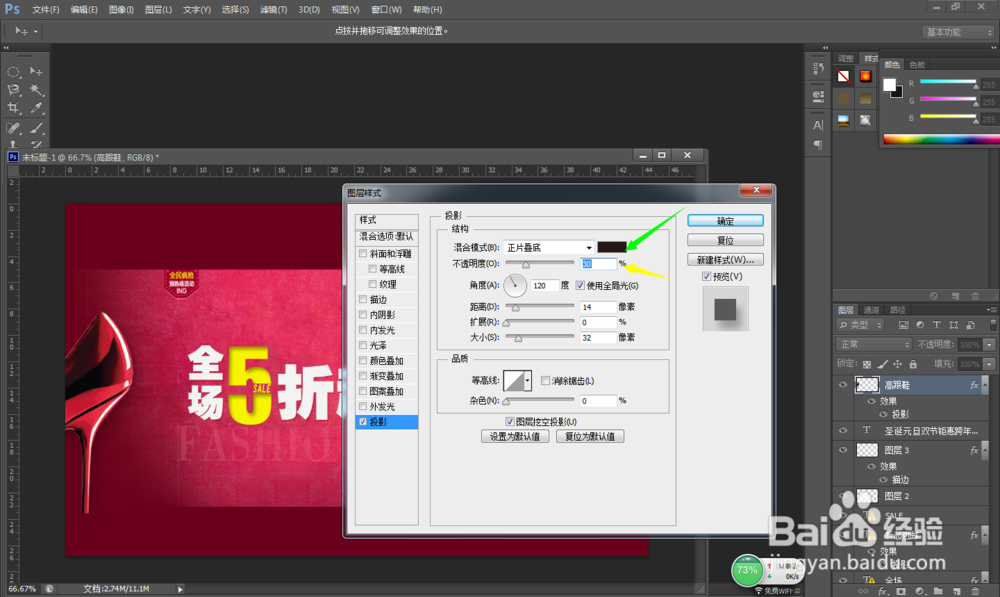Click the 确定 button
This screenshot has height=597, width=1000.
[725, 221]
